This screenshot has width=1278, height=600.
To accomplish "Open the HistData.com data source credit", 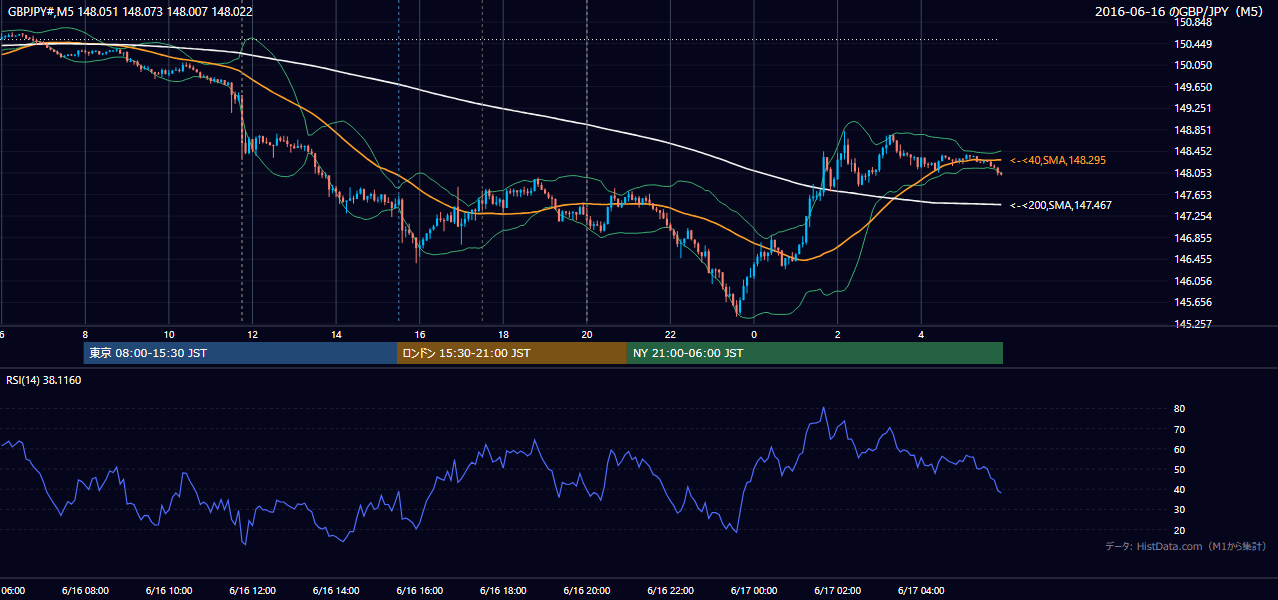I will (1185, 546).
